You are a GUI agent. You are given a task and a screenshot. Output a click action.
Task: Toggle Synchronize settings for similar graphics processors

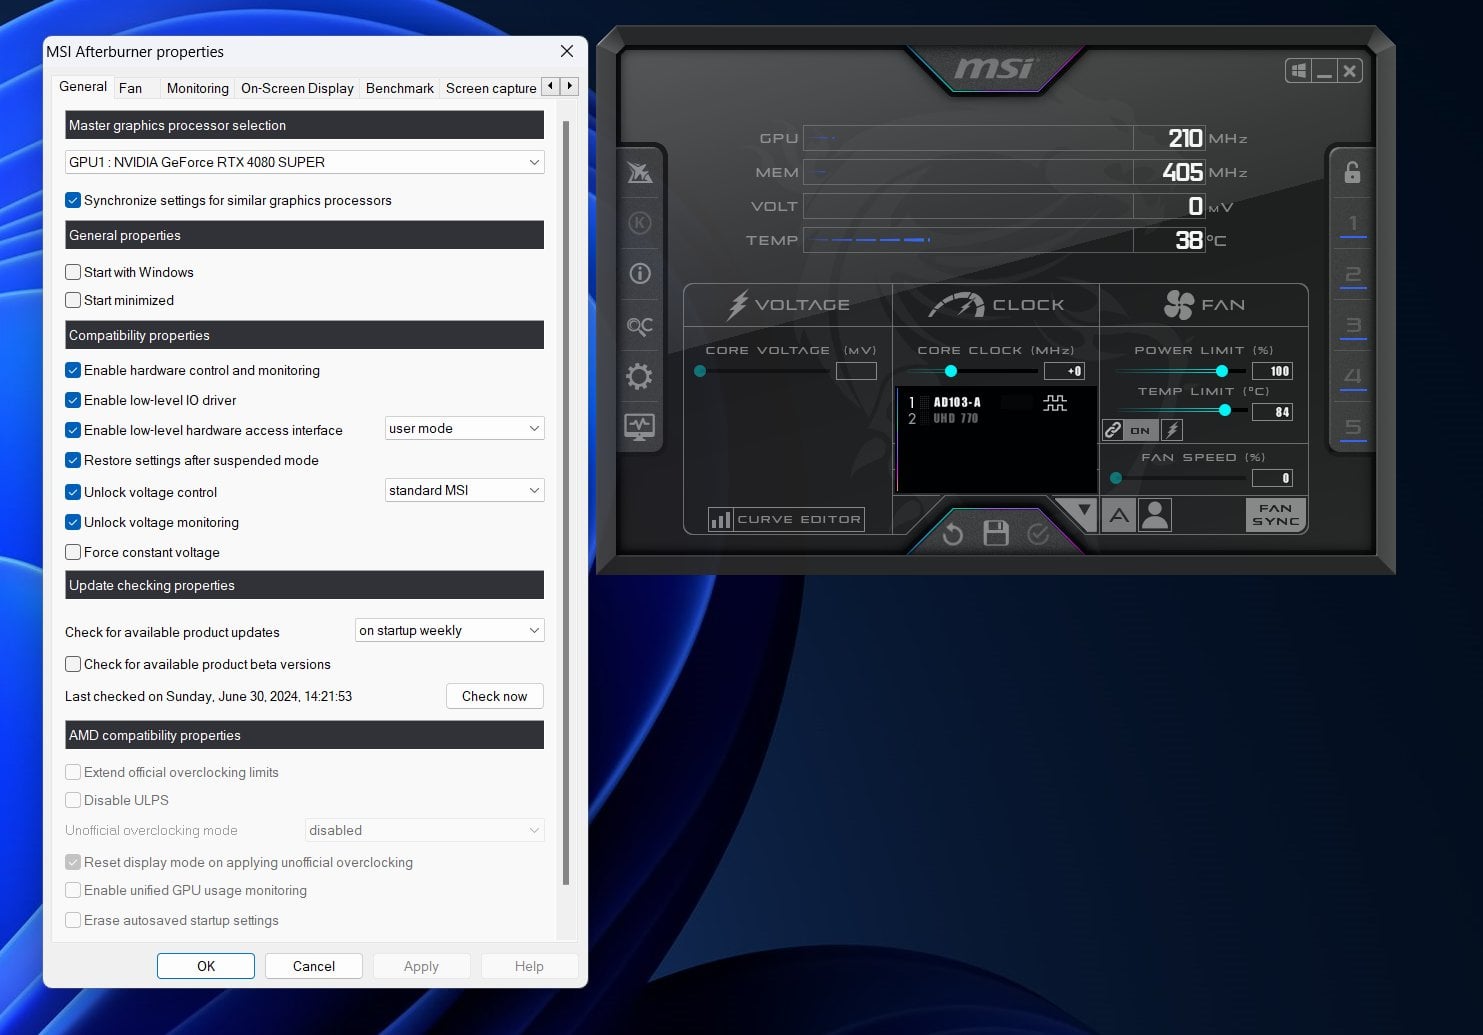tap(73, 200)
